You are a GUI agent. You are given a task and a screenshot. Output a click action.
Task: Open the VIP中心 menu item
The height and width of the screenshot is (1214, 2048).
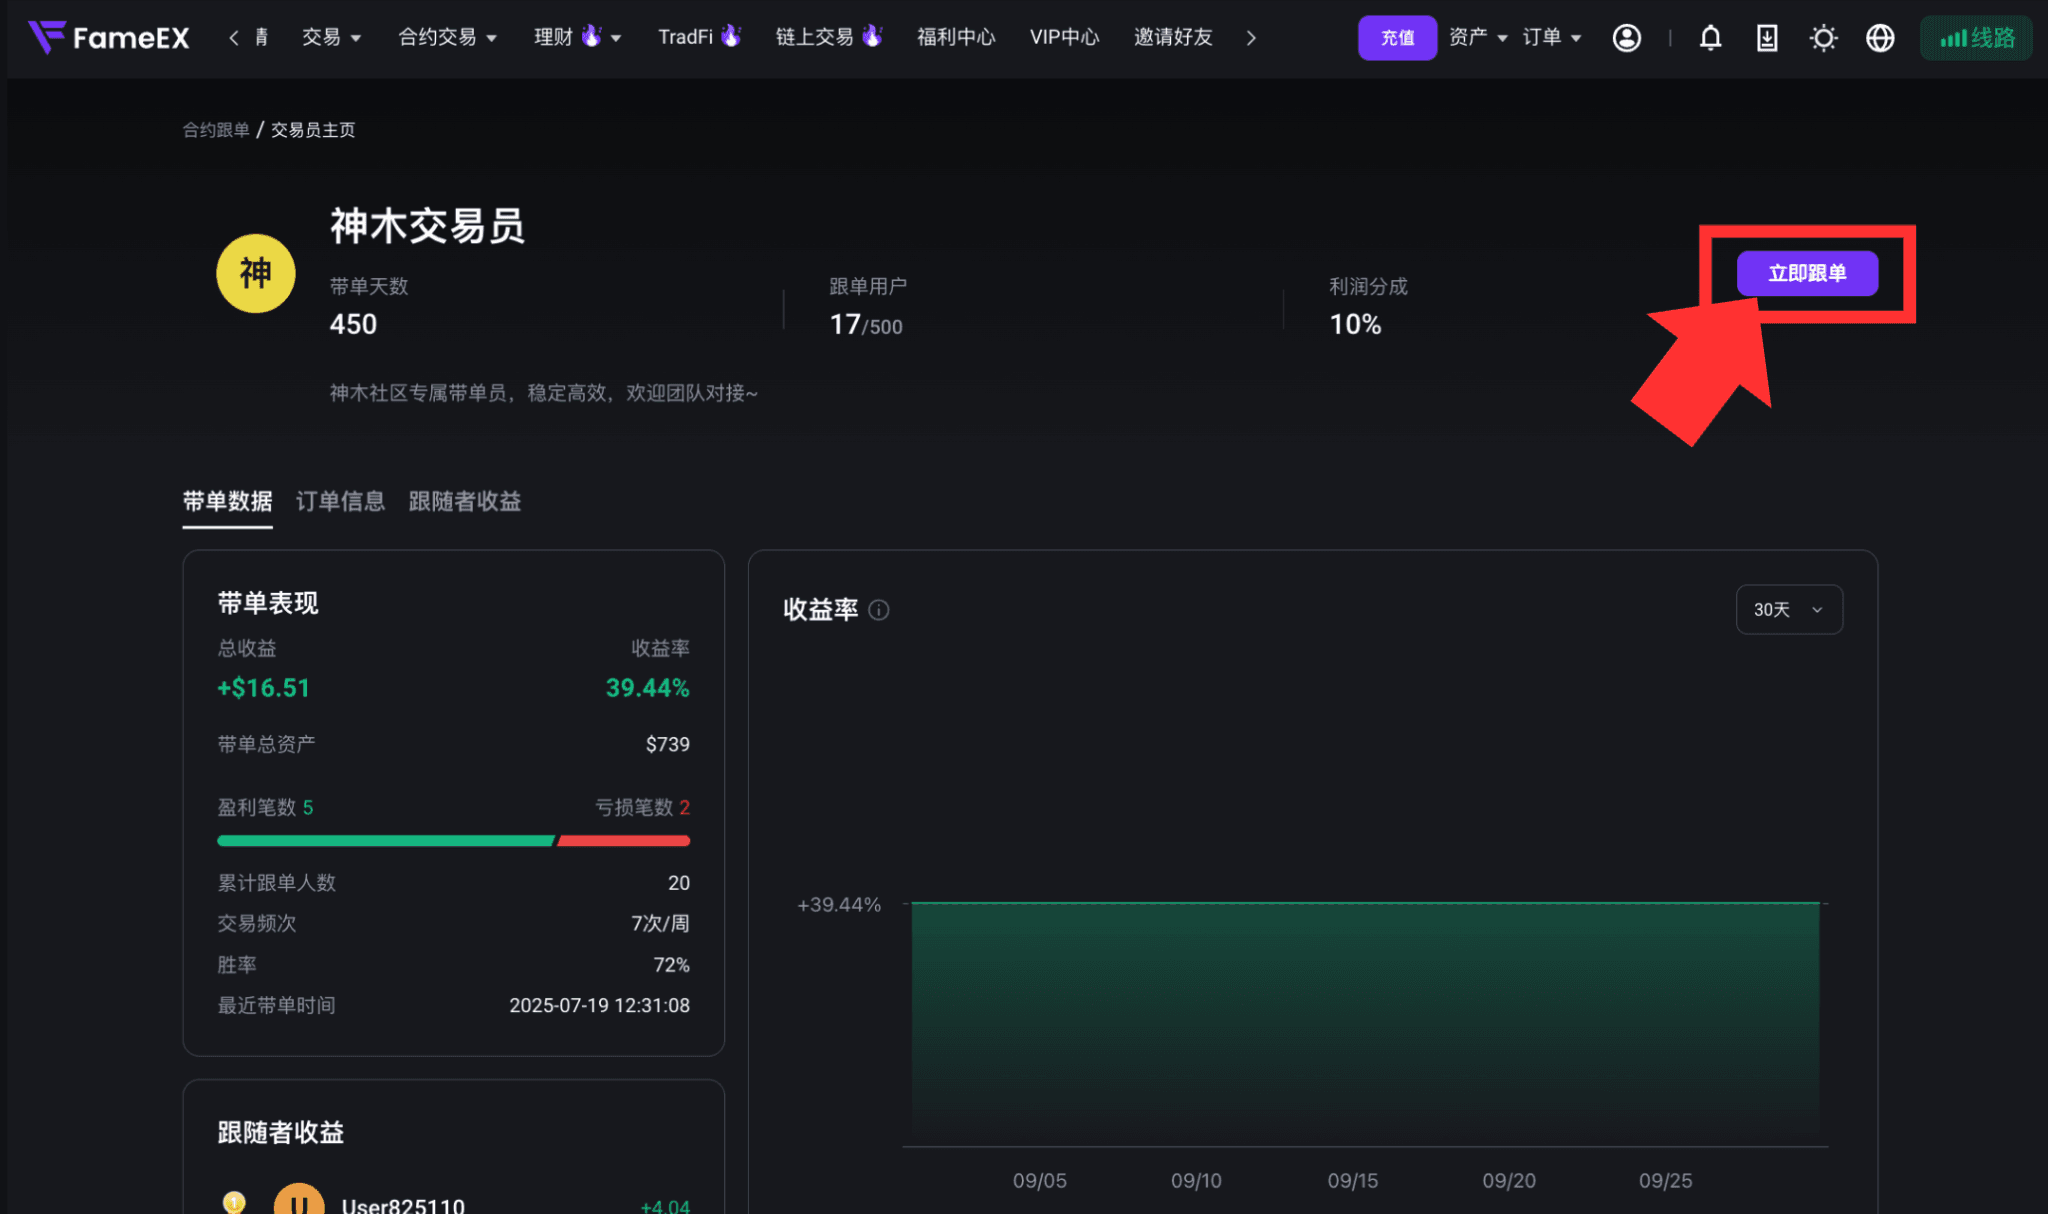[x=1064, y=38]
